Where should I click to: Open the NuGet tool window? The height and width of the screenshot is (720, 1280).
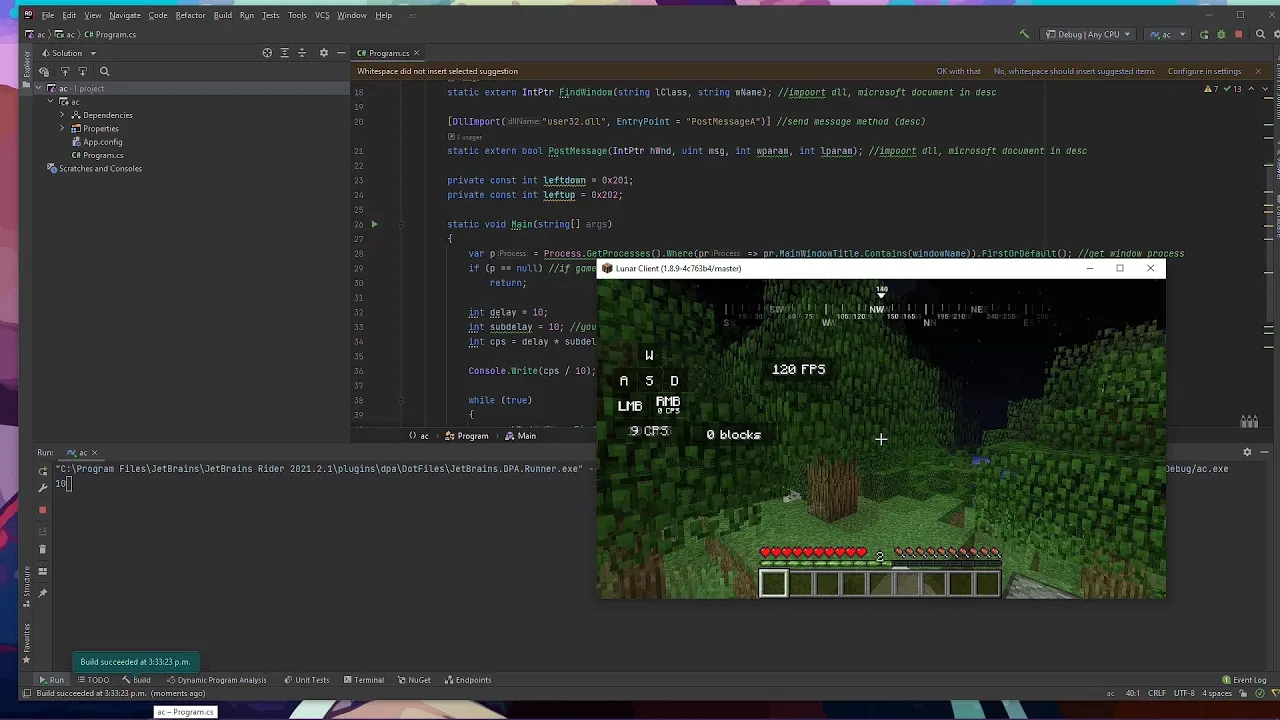click(x=414, y=680)
